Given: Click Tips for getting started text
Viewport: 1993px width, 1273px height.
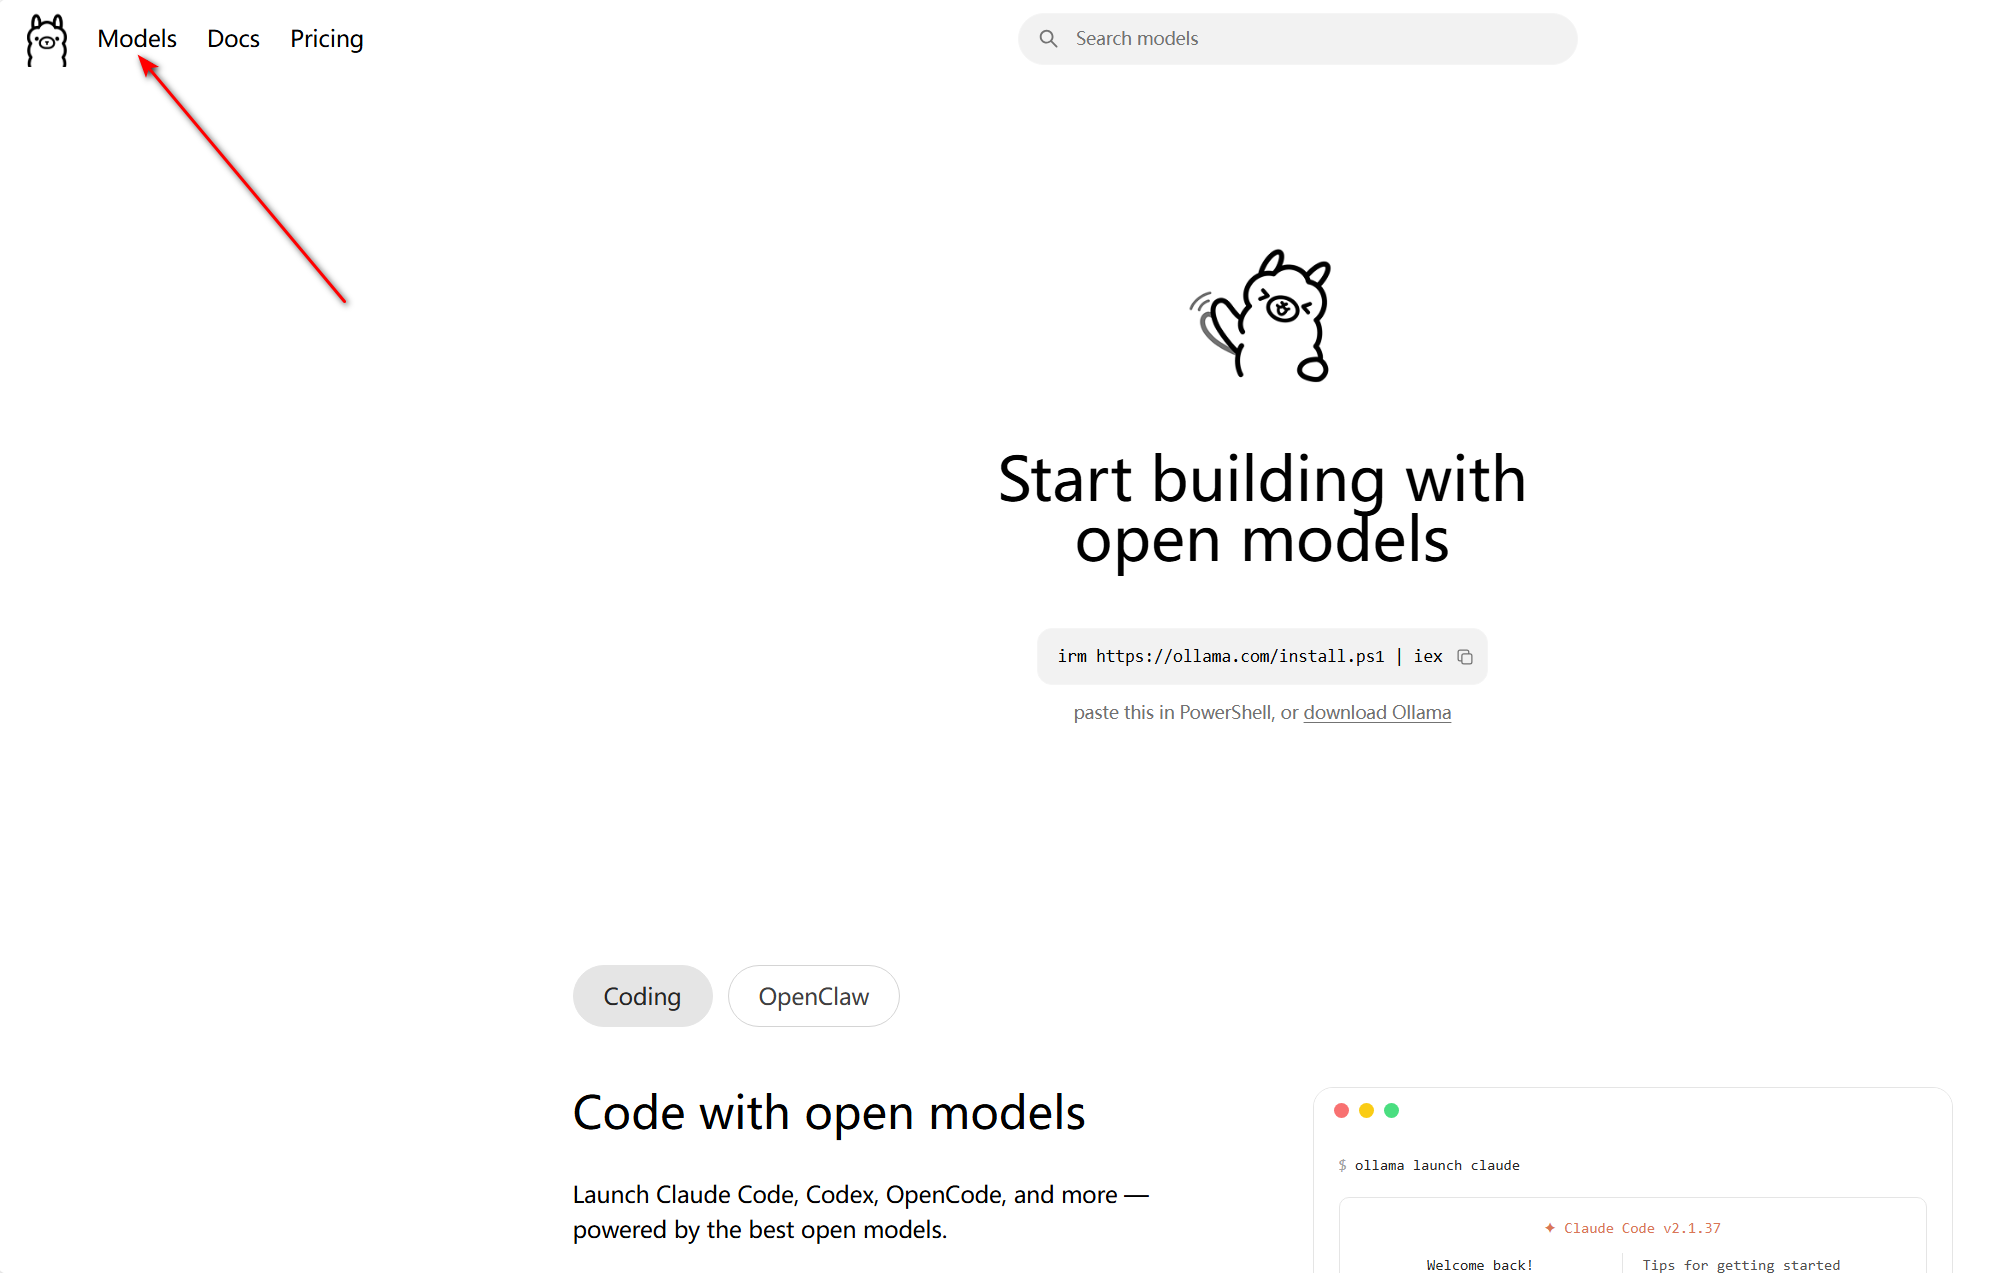Looking at the screenshot, I should coord(1740,1265).
